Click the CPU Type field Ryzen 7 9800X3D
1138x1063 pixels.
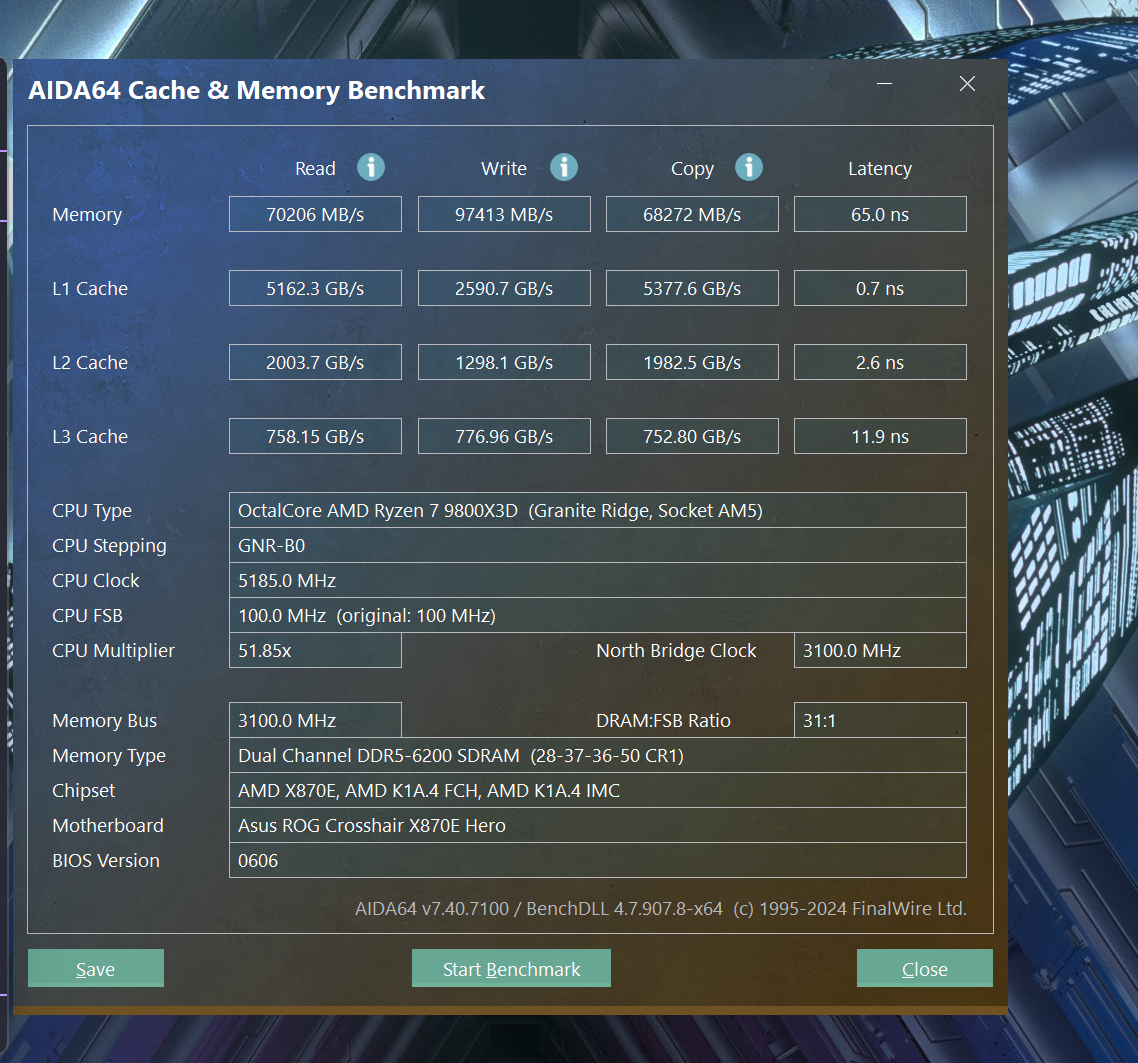click(597, 510)
